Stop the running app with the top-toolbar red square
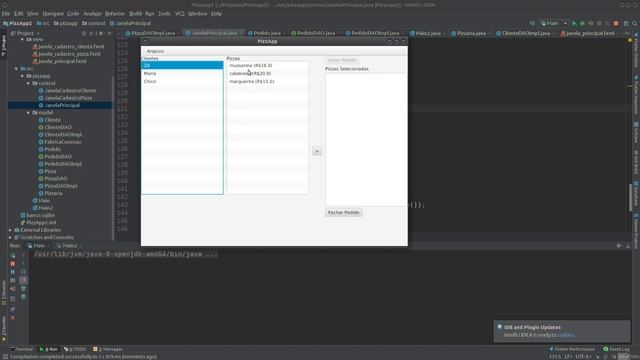 pyautogui.click(x=616, y=24)
